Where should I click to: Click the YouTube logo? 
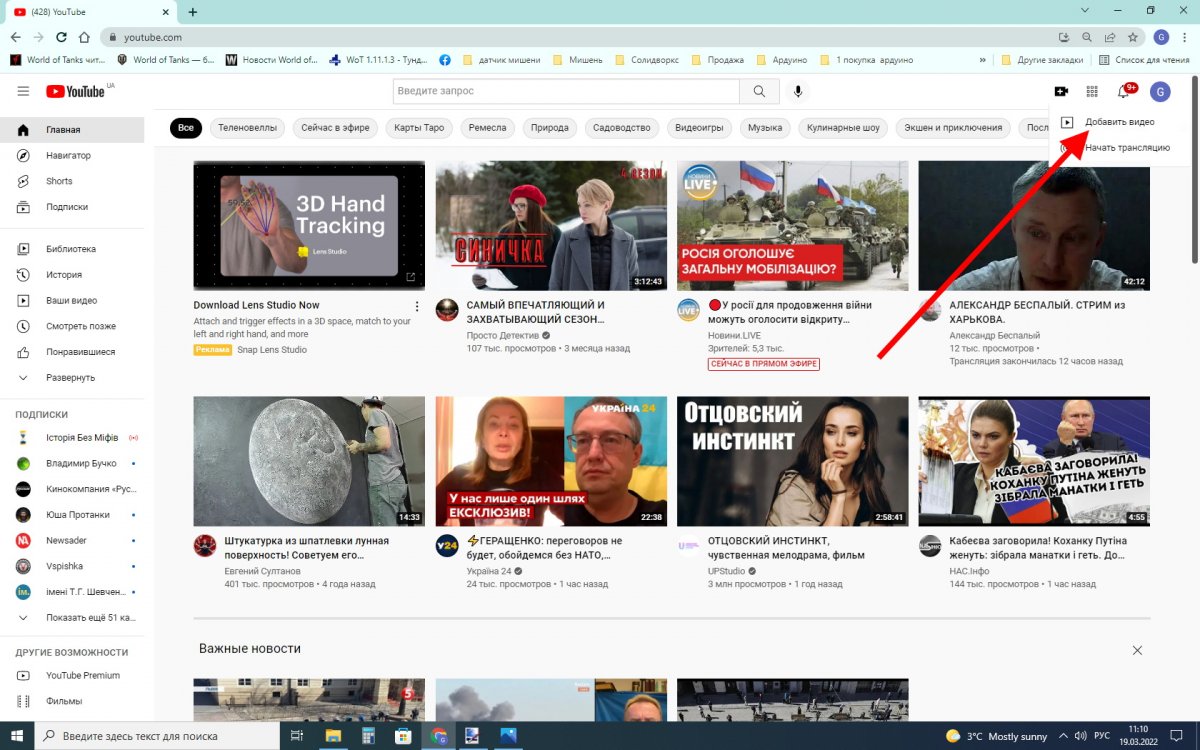coord(76,91)
